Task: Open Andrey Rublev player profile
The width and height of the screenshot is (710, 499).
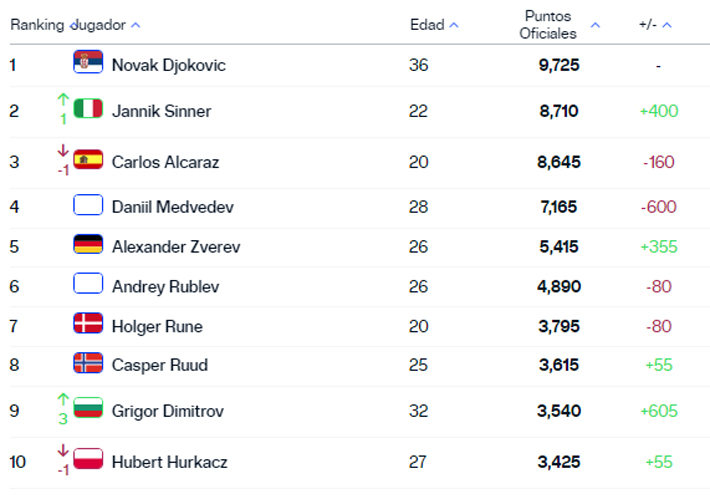Action: (x=165, y=287)
